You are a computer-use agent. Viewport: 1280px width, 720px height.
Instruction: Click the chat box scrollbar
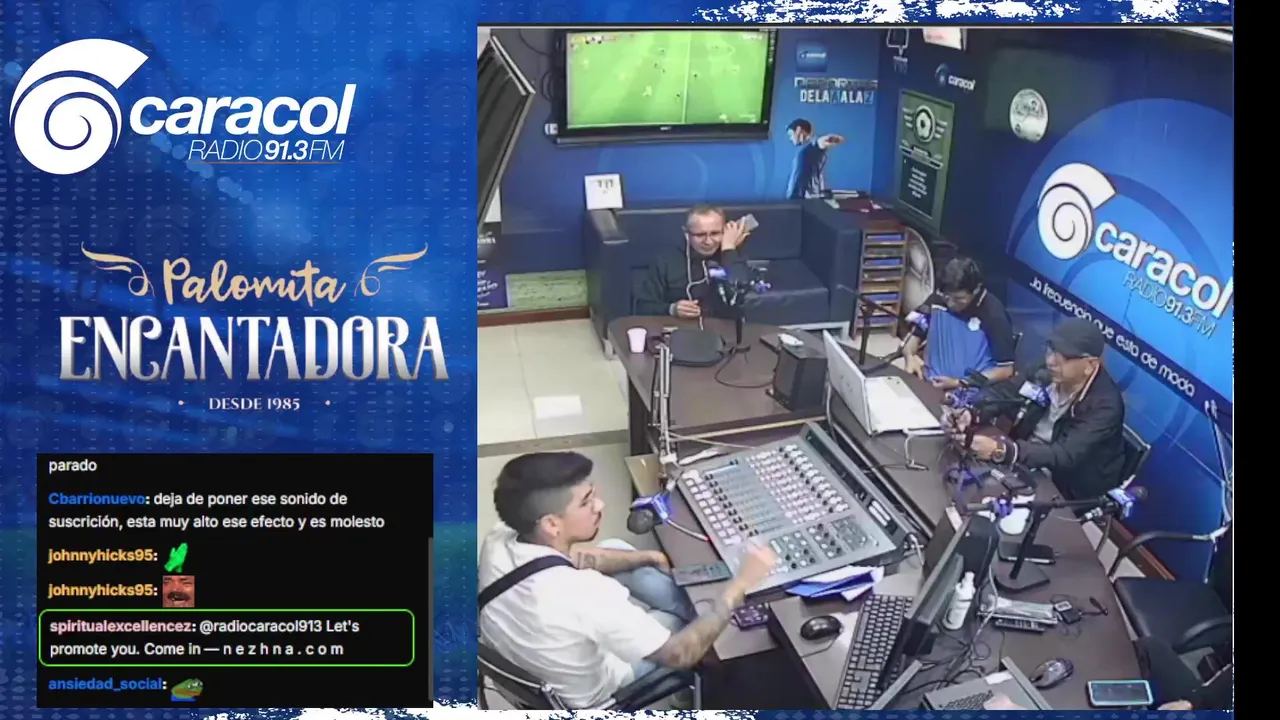tap(430, 620)
